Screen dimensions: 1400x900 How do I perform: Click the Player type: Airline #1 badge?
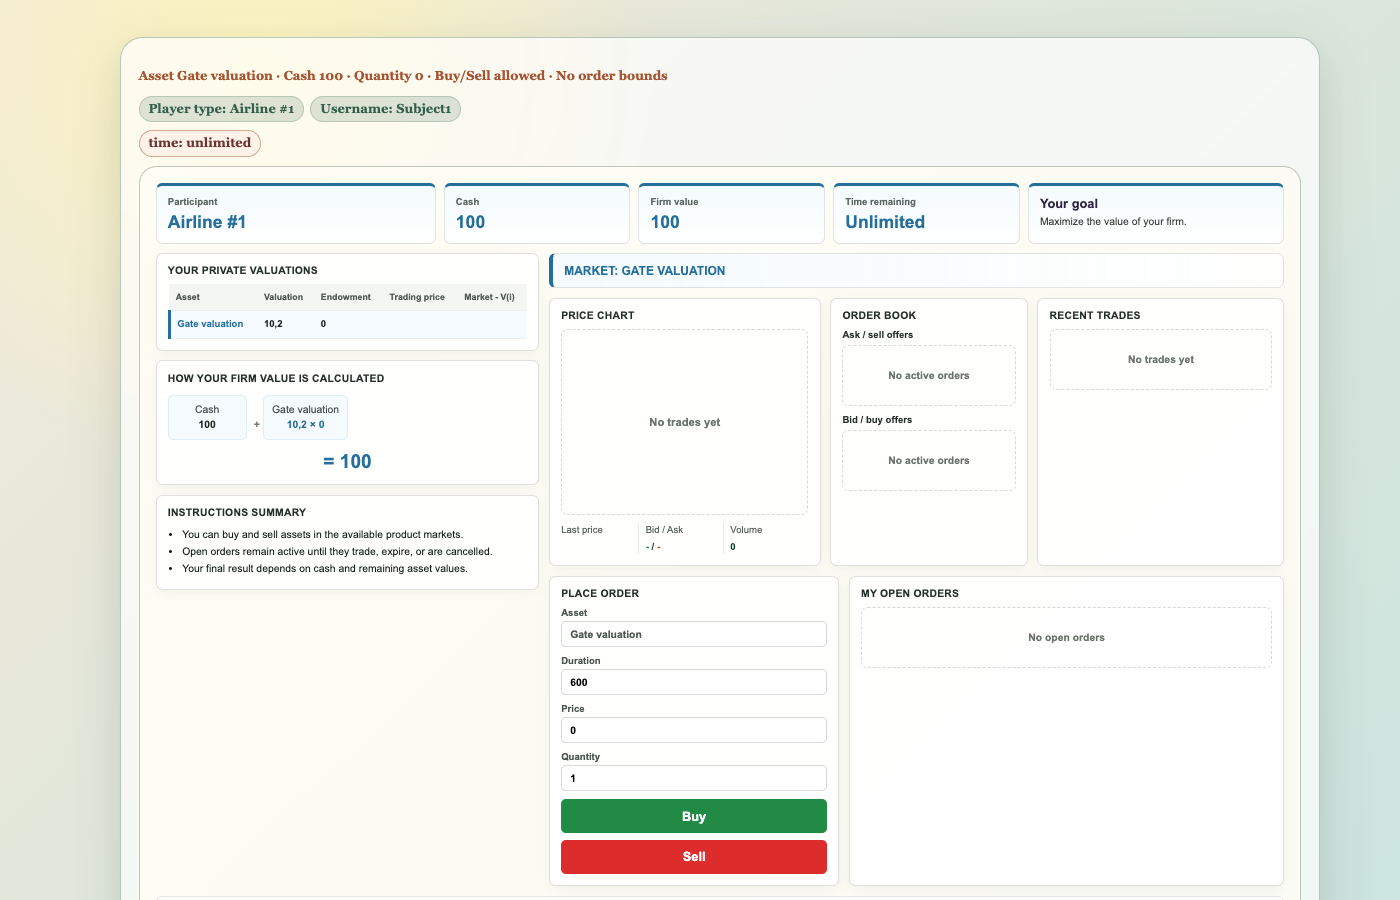pos(221,109)
